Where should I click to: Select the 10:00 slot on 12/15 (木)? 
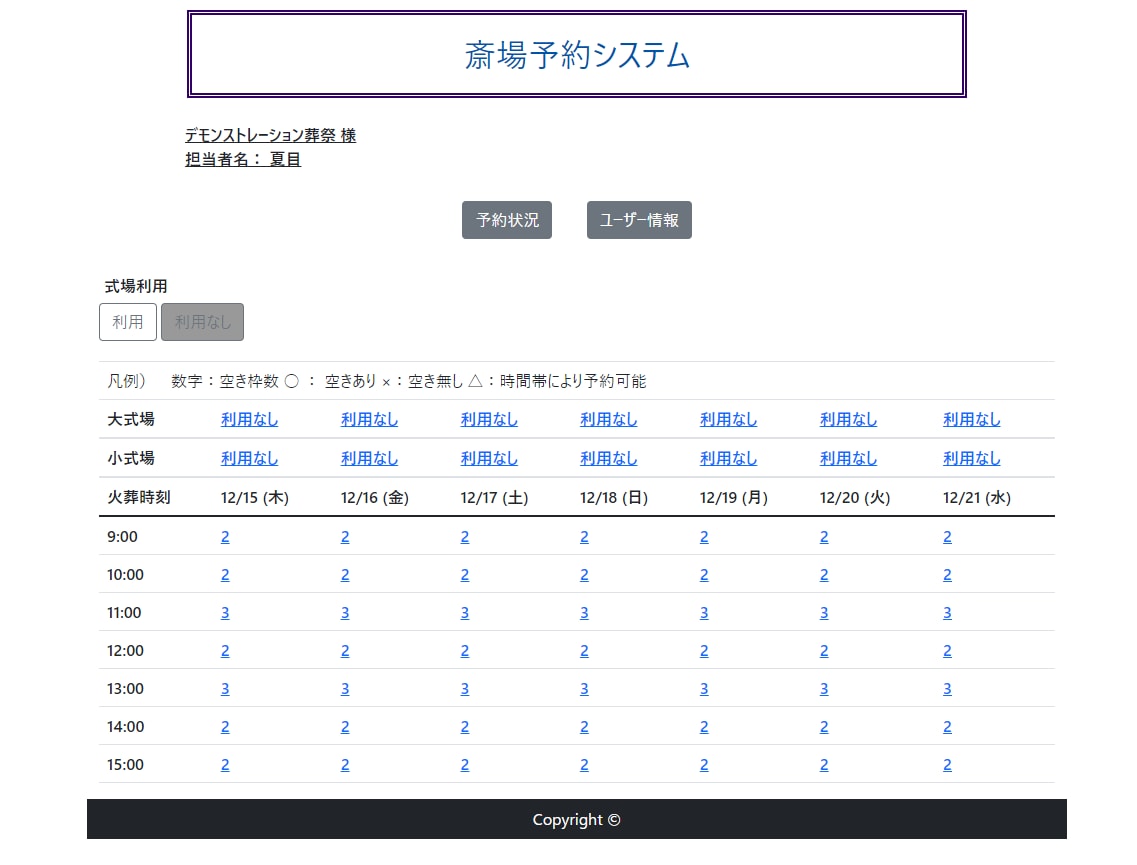tap(225, 575)
